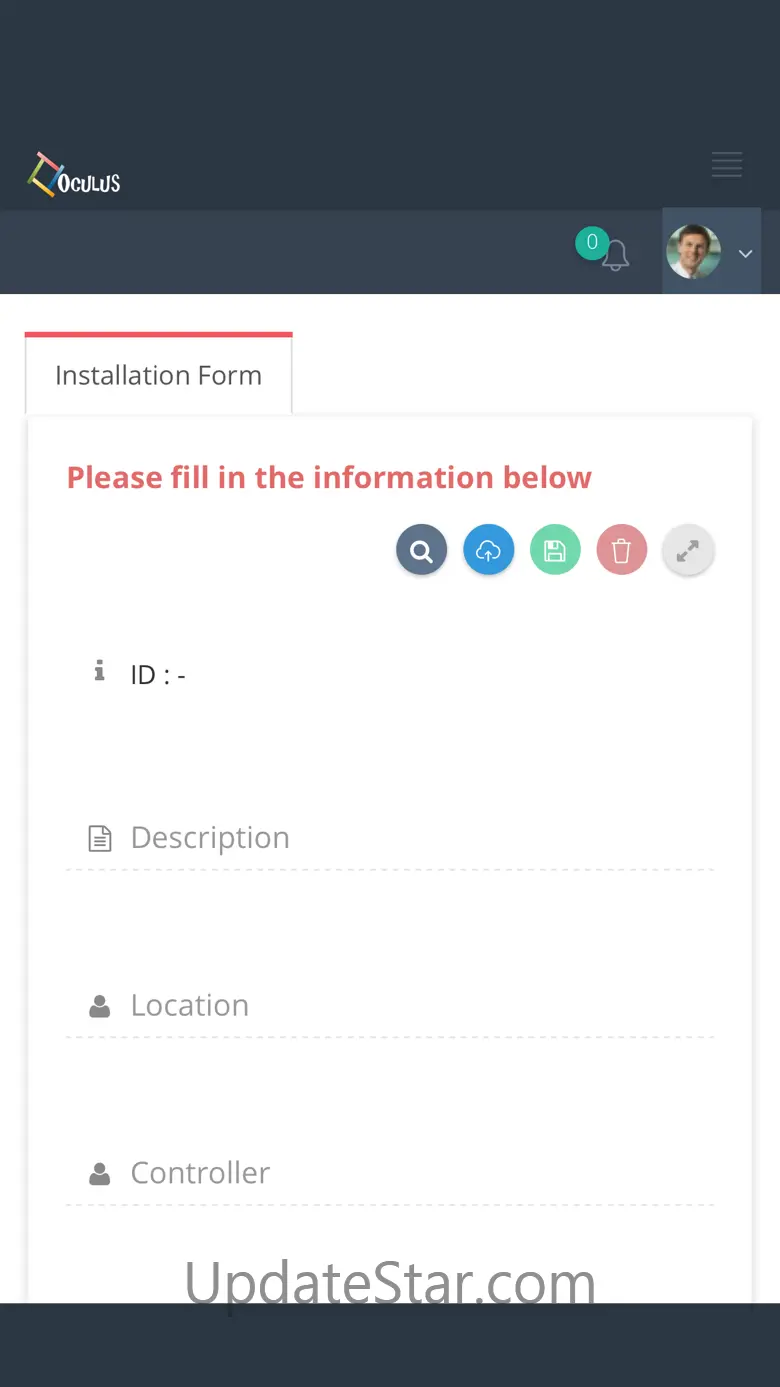Open notifications via the bell icon
The width and height of the screenshot is (780, 1387).
(x=615, y=255)
